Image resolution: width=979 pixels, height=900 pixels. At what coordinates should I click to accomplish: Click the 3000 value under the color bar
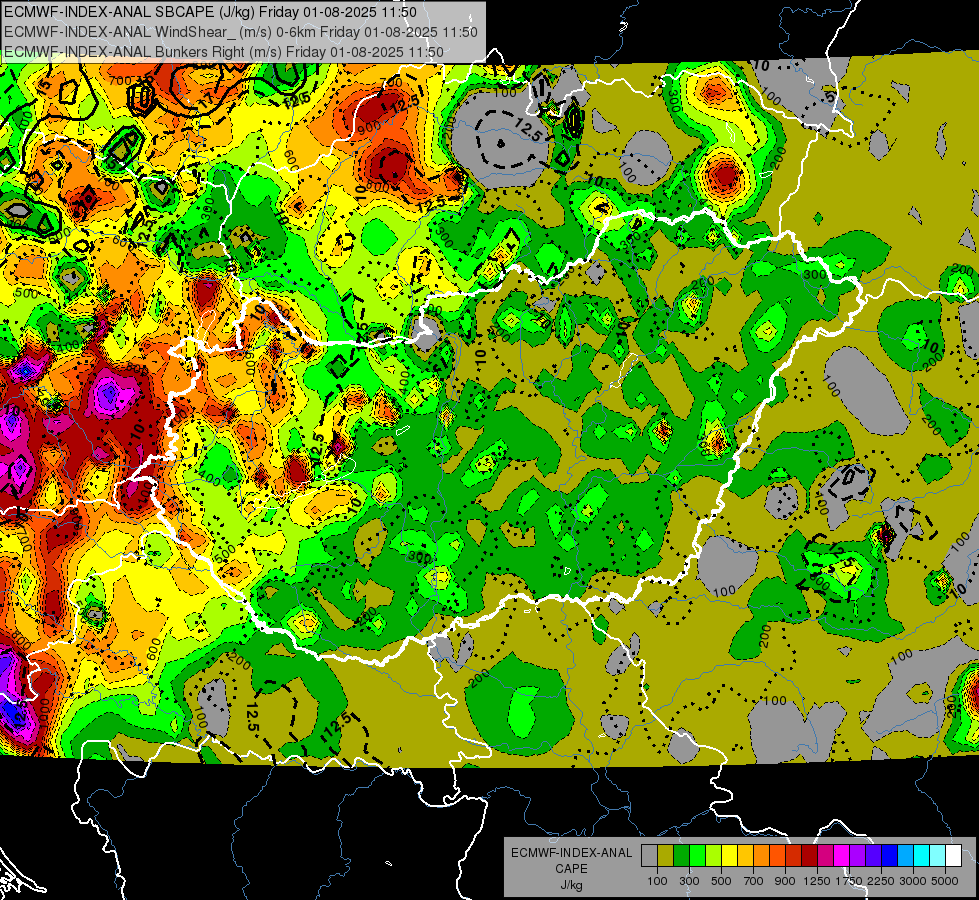click(913, 881)
